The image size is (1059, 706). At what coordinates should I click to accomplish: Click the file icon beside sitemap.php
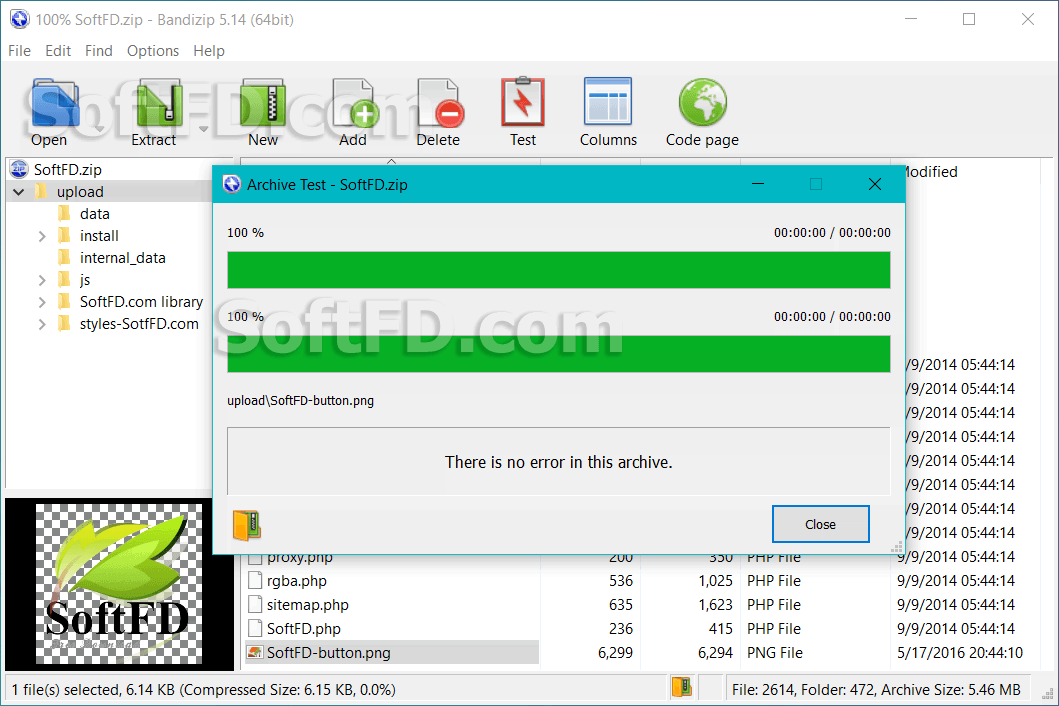click(x=255, y=605)
